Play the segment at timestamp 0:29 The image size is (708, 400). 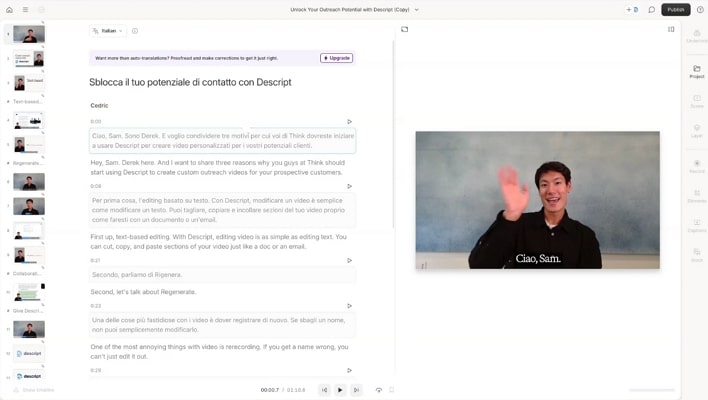[349, 370]
